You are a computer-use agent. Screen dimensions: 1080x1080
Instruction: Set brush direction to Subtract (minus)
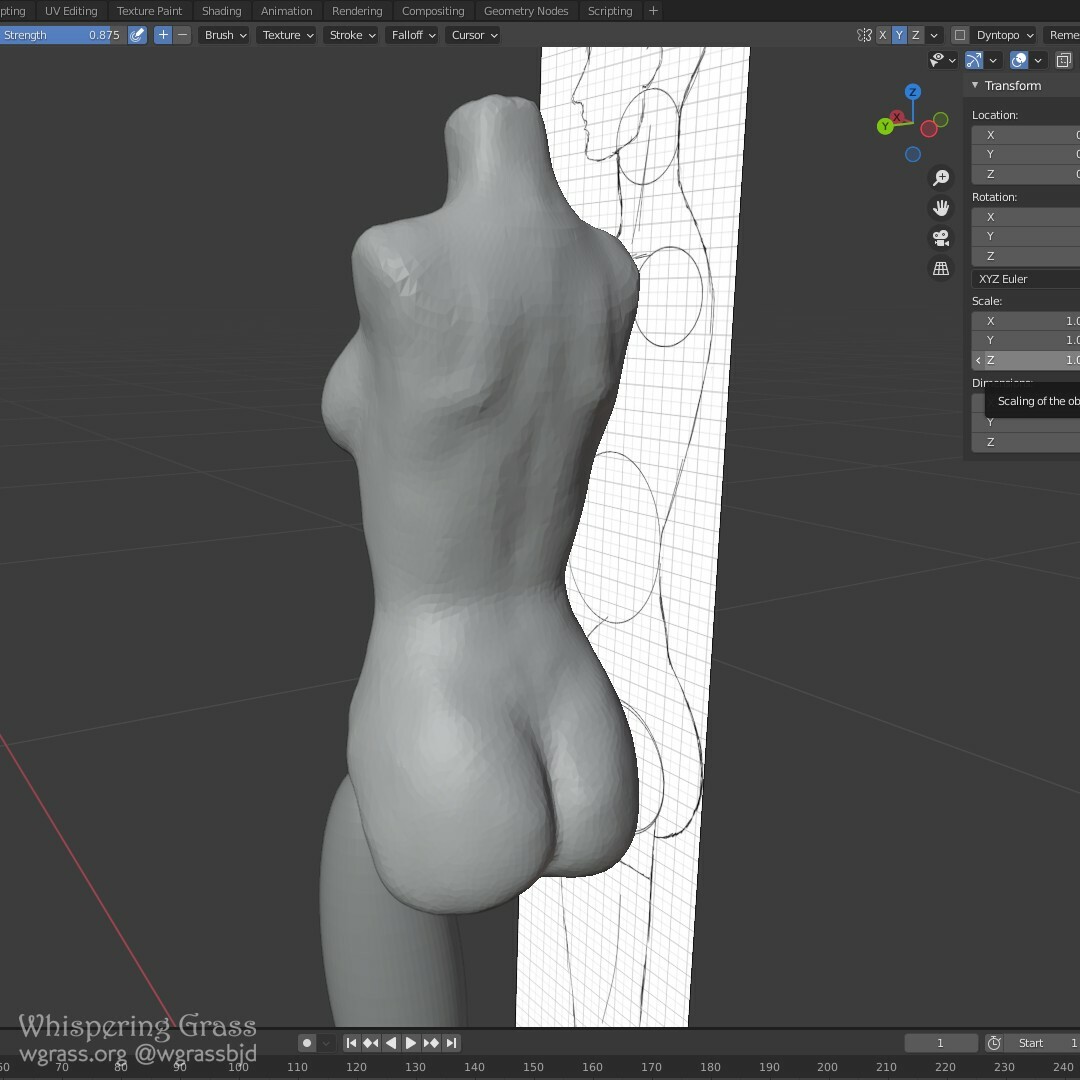(x=182, y=35)
